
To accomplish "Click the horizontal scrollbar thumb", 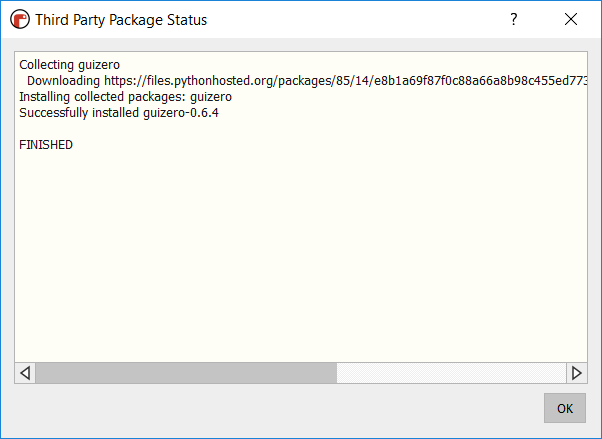I will pyautogui.click(x=186, y=373).
